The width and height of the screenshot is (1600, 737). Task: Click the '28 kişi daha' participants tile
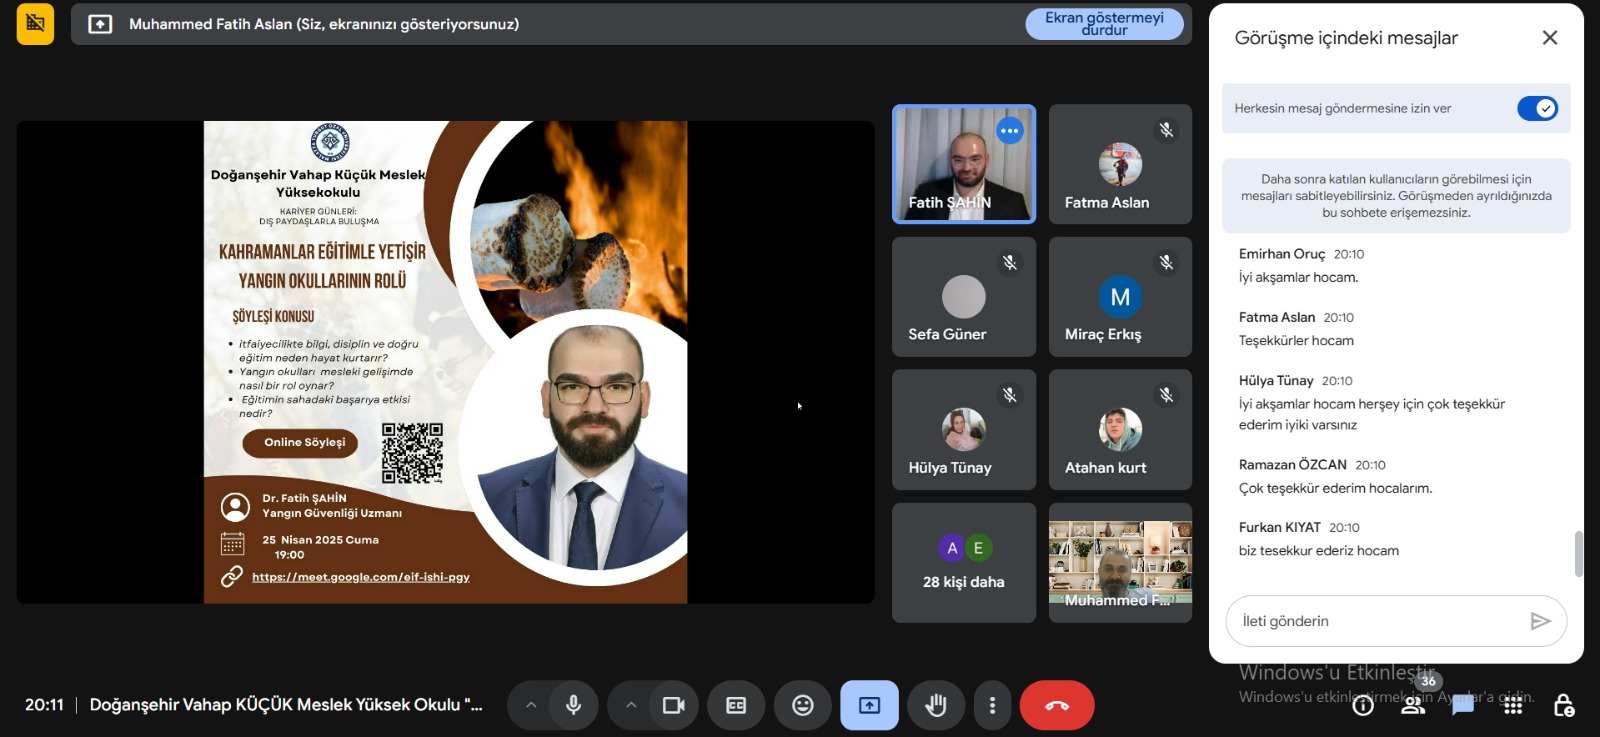pyautogui.click(x=963, y=563)
